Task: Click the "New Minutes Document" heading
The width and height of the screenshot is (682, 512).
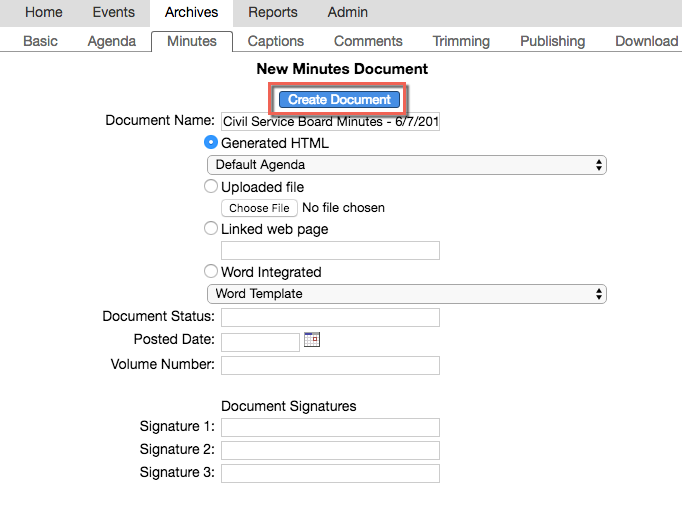Action: 342,69
